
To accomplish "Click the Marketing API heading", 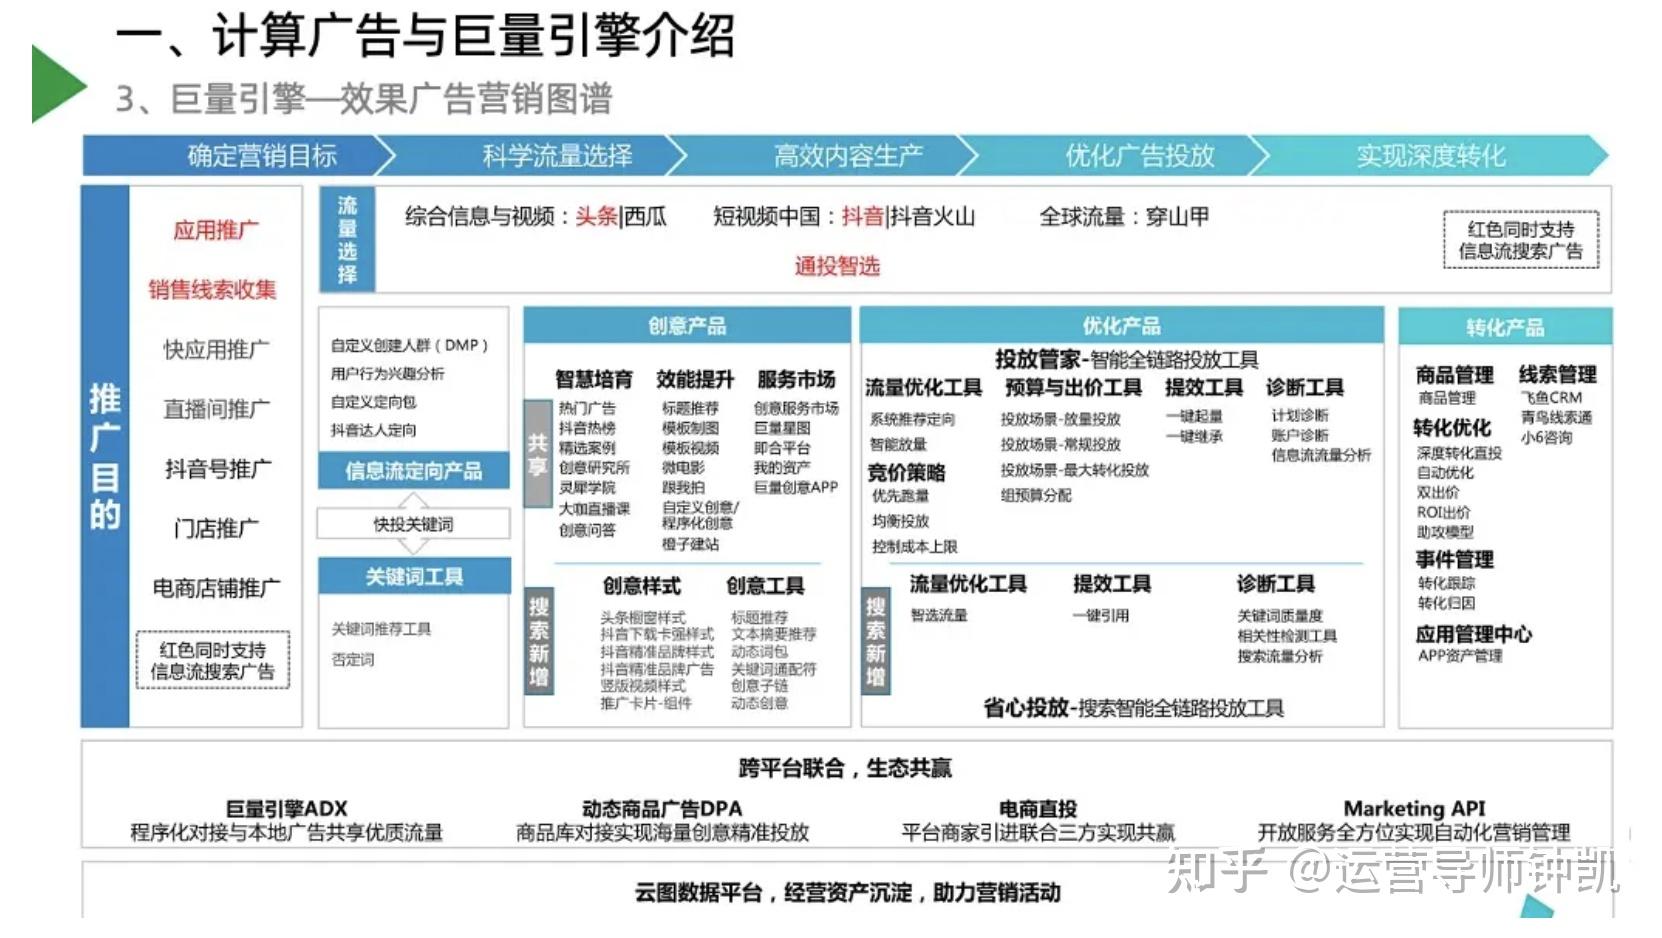I will click(x=1414, y=808).
